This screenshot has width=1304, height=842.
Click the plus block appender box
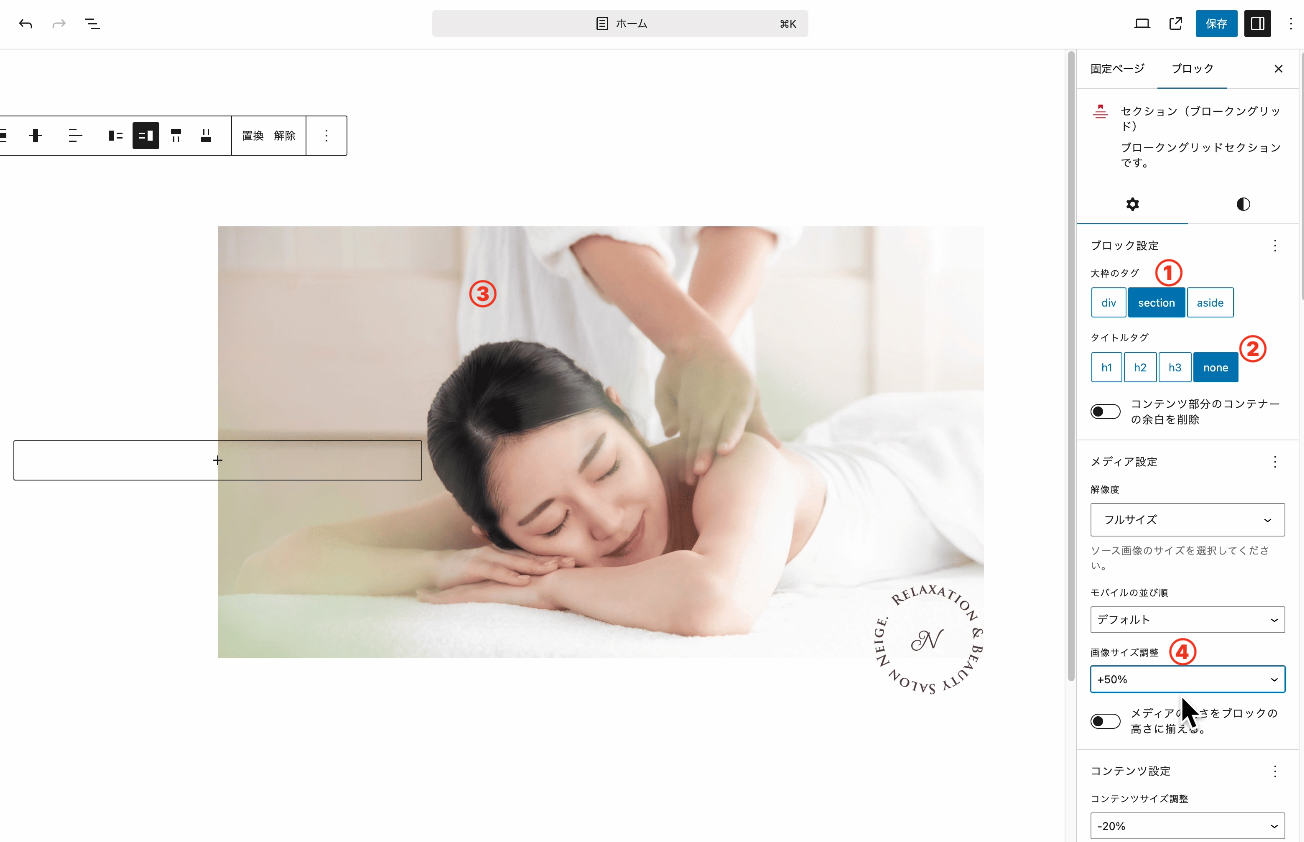point(217,461)
